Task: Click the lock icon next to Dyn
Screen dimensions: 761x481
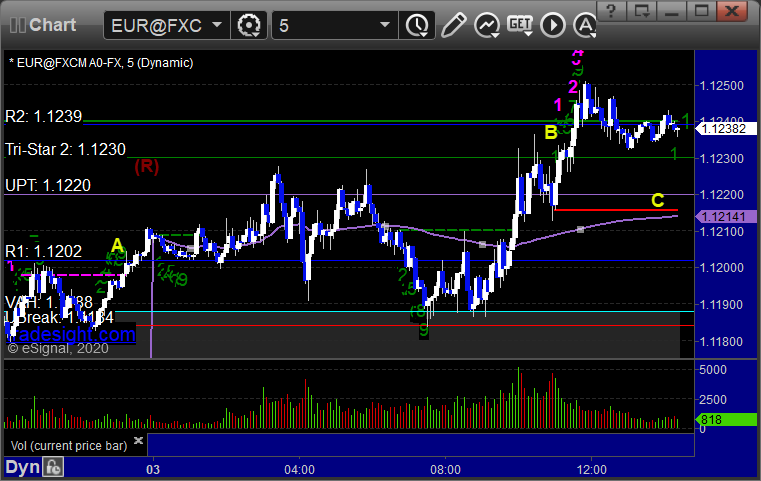Action: tap(53, 467)
